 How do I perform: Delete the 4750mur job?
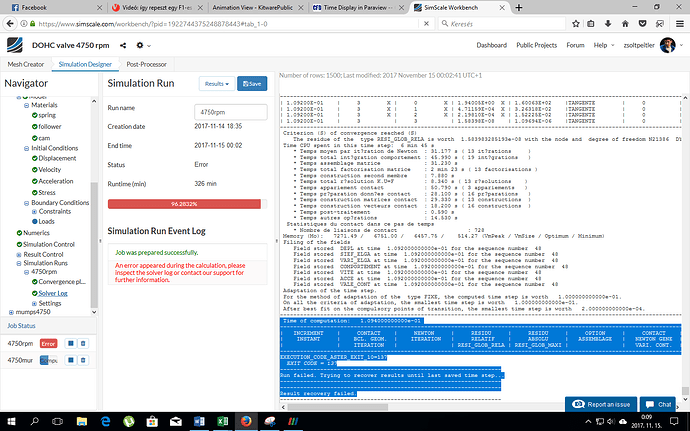coord(83,360)
